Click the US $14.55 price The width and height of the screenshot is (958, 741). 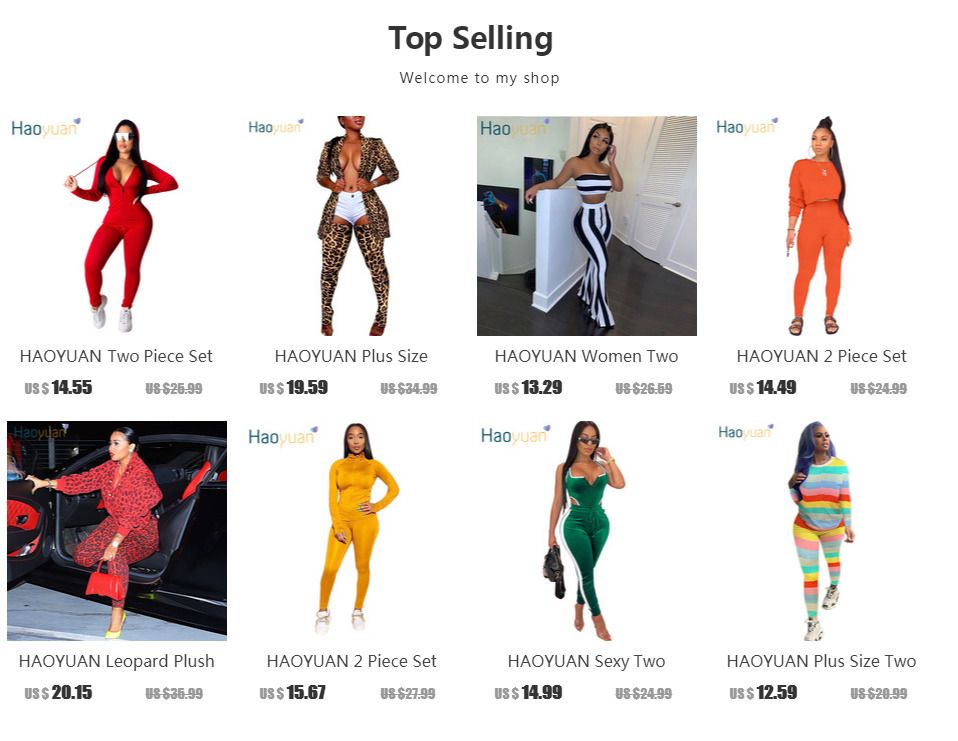[x=58, y=387]
